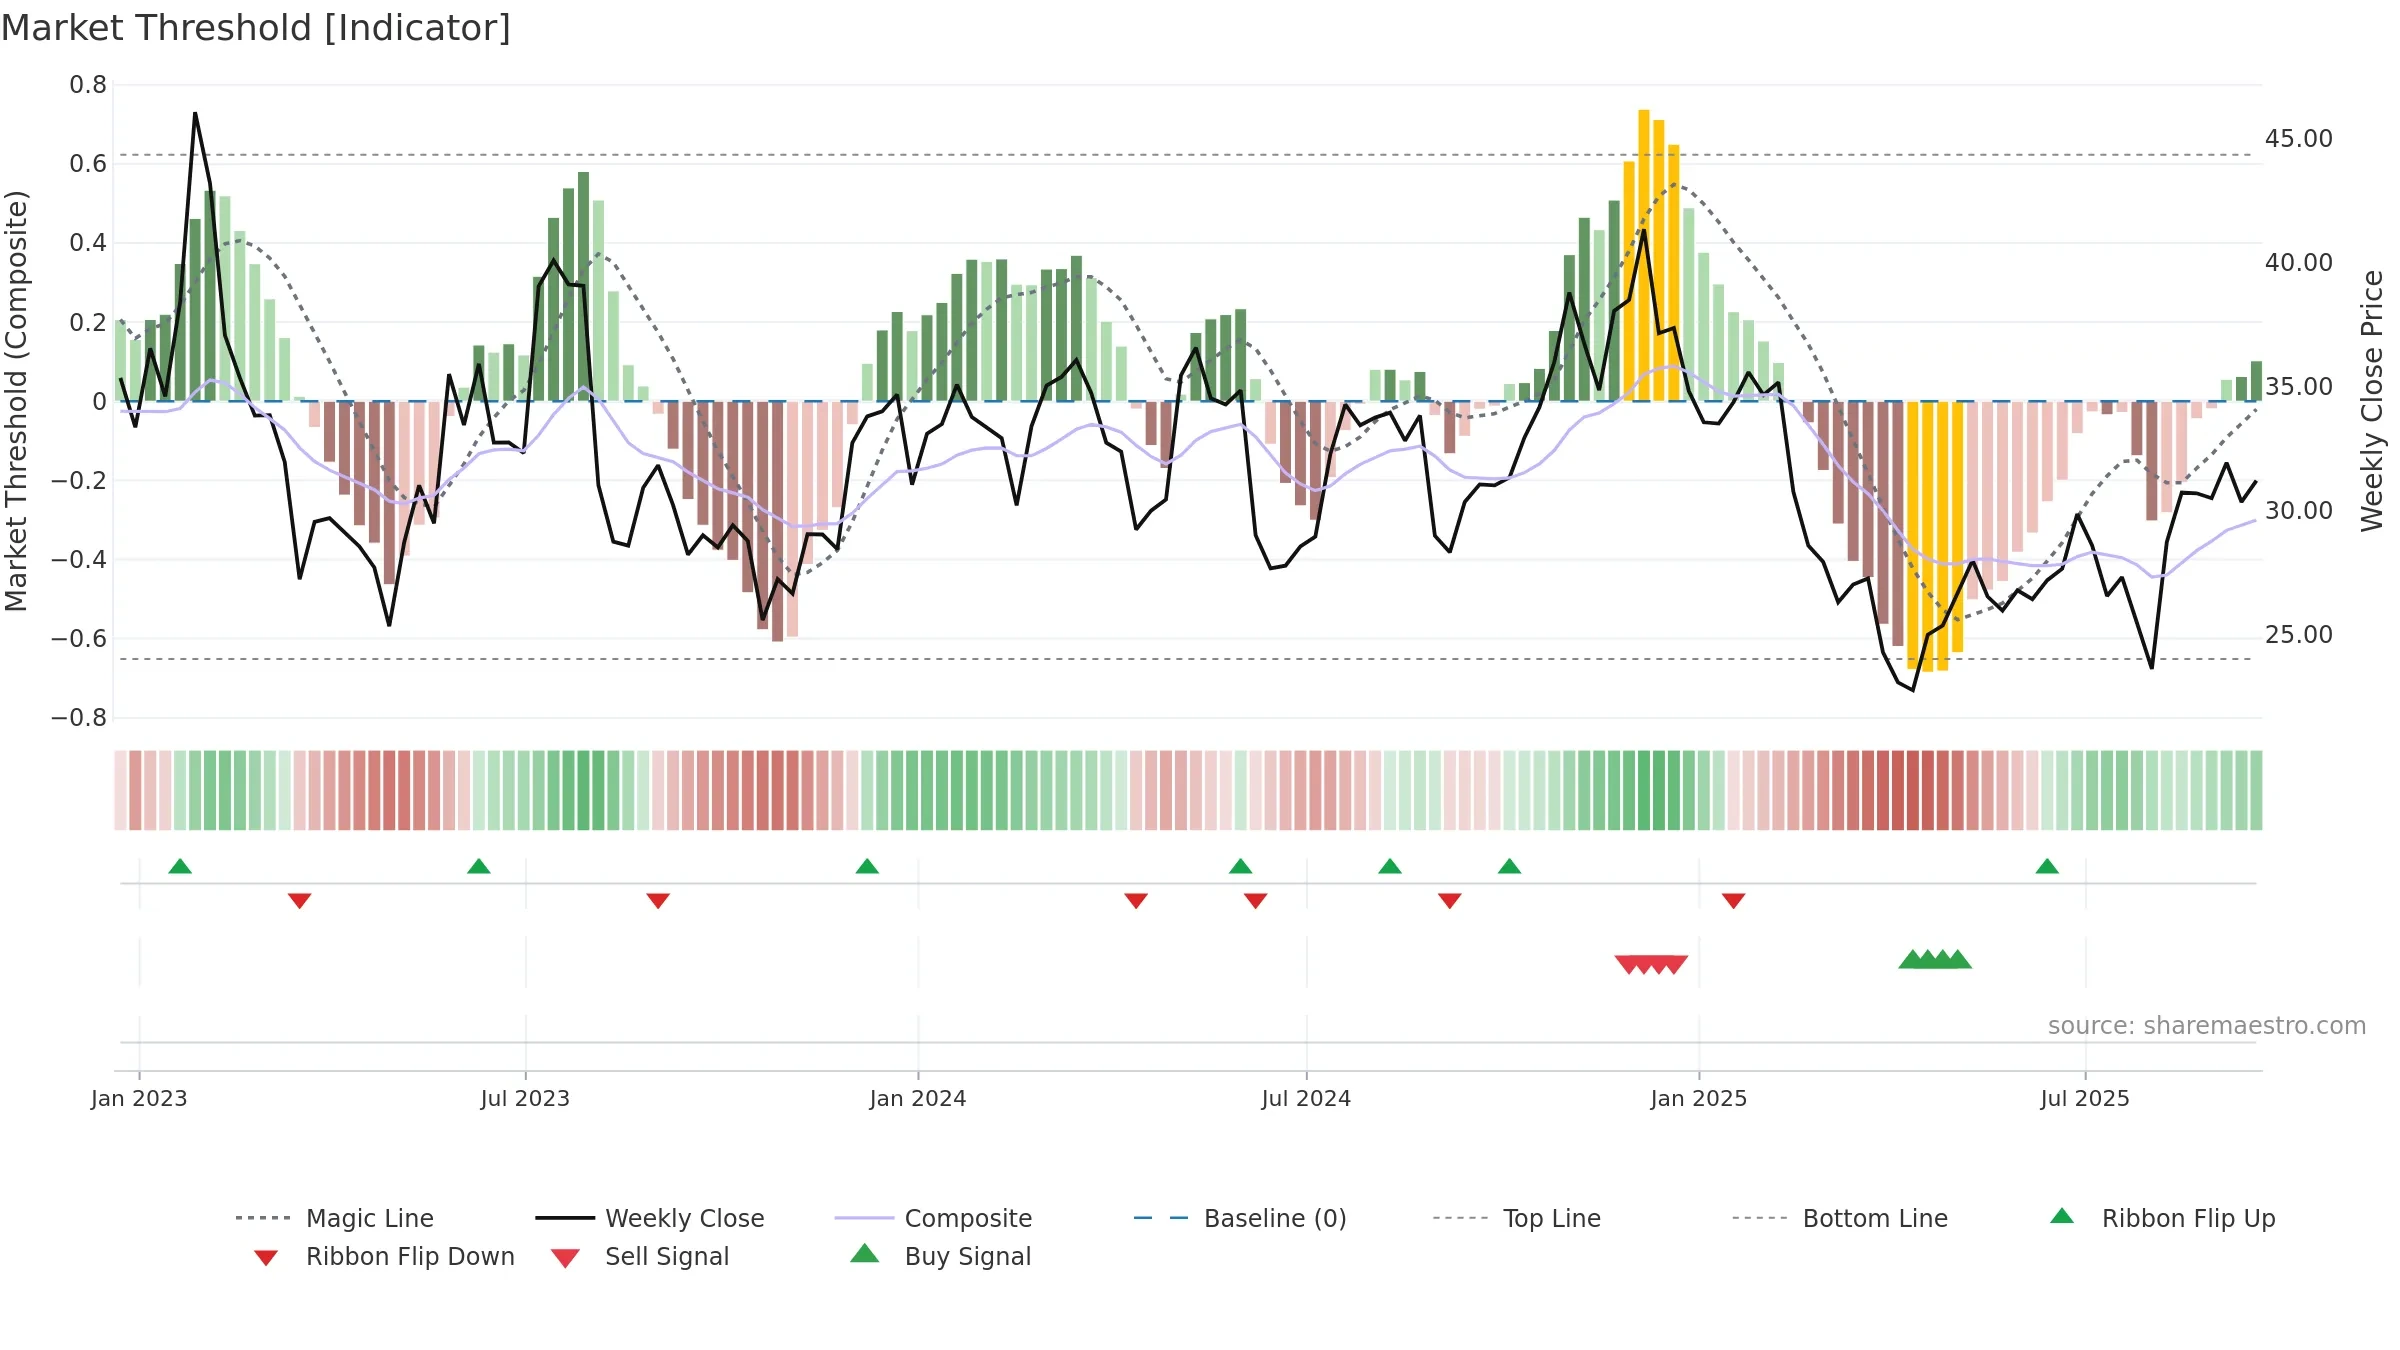Click the Jan 2024 x-axis label

click(918, 1098)
